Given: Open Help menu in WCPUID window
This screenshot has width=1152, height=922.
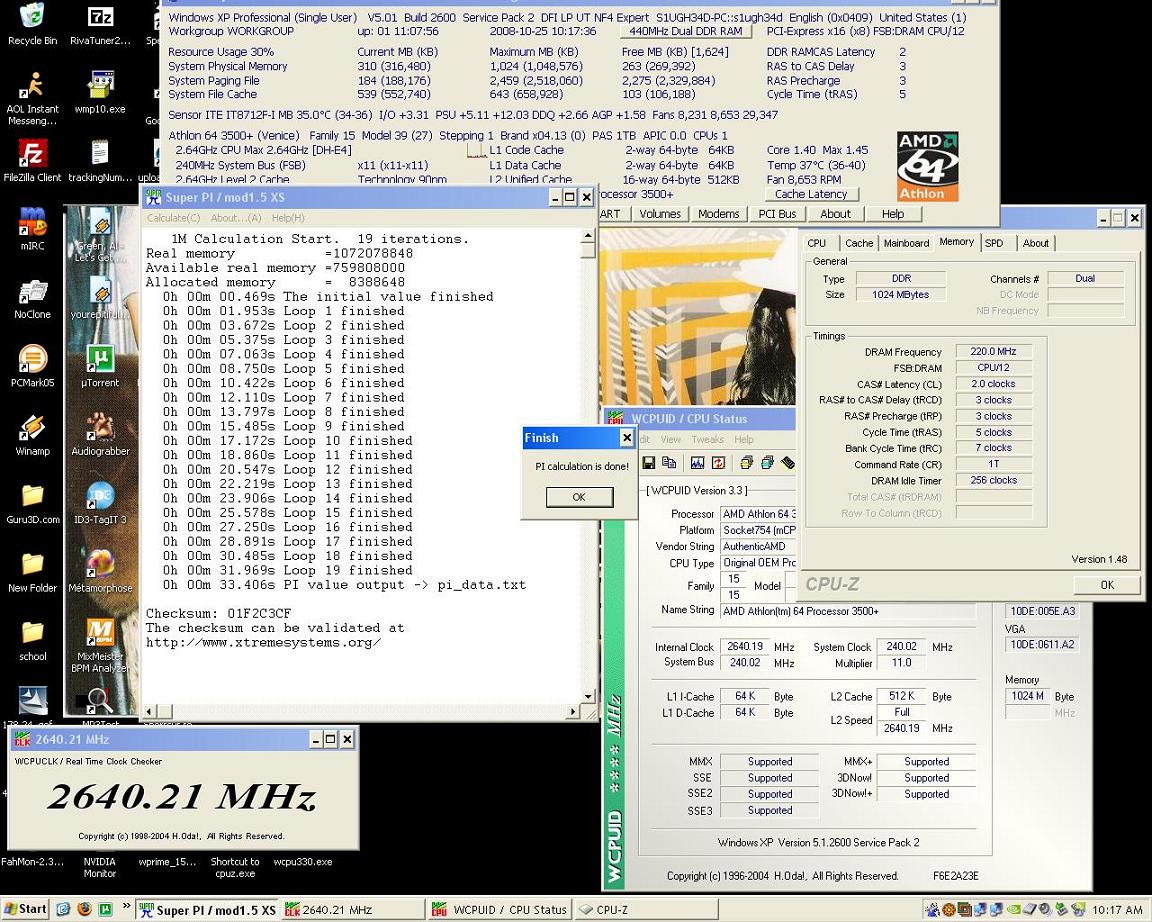Looking at the screenshot, I should pyautogui.click(x=744, y=439).
